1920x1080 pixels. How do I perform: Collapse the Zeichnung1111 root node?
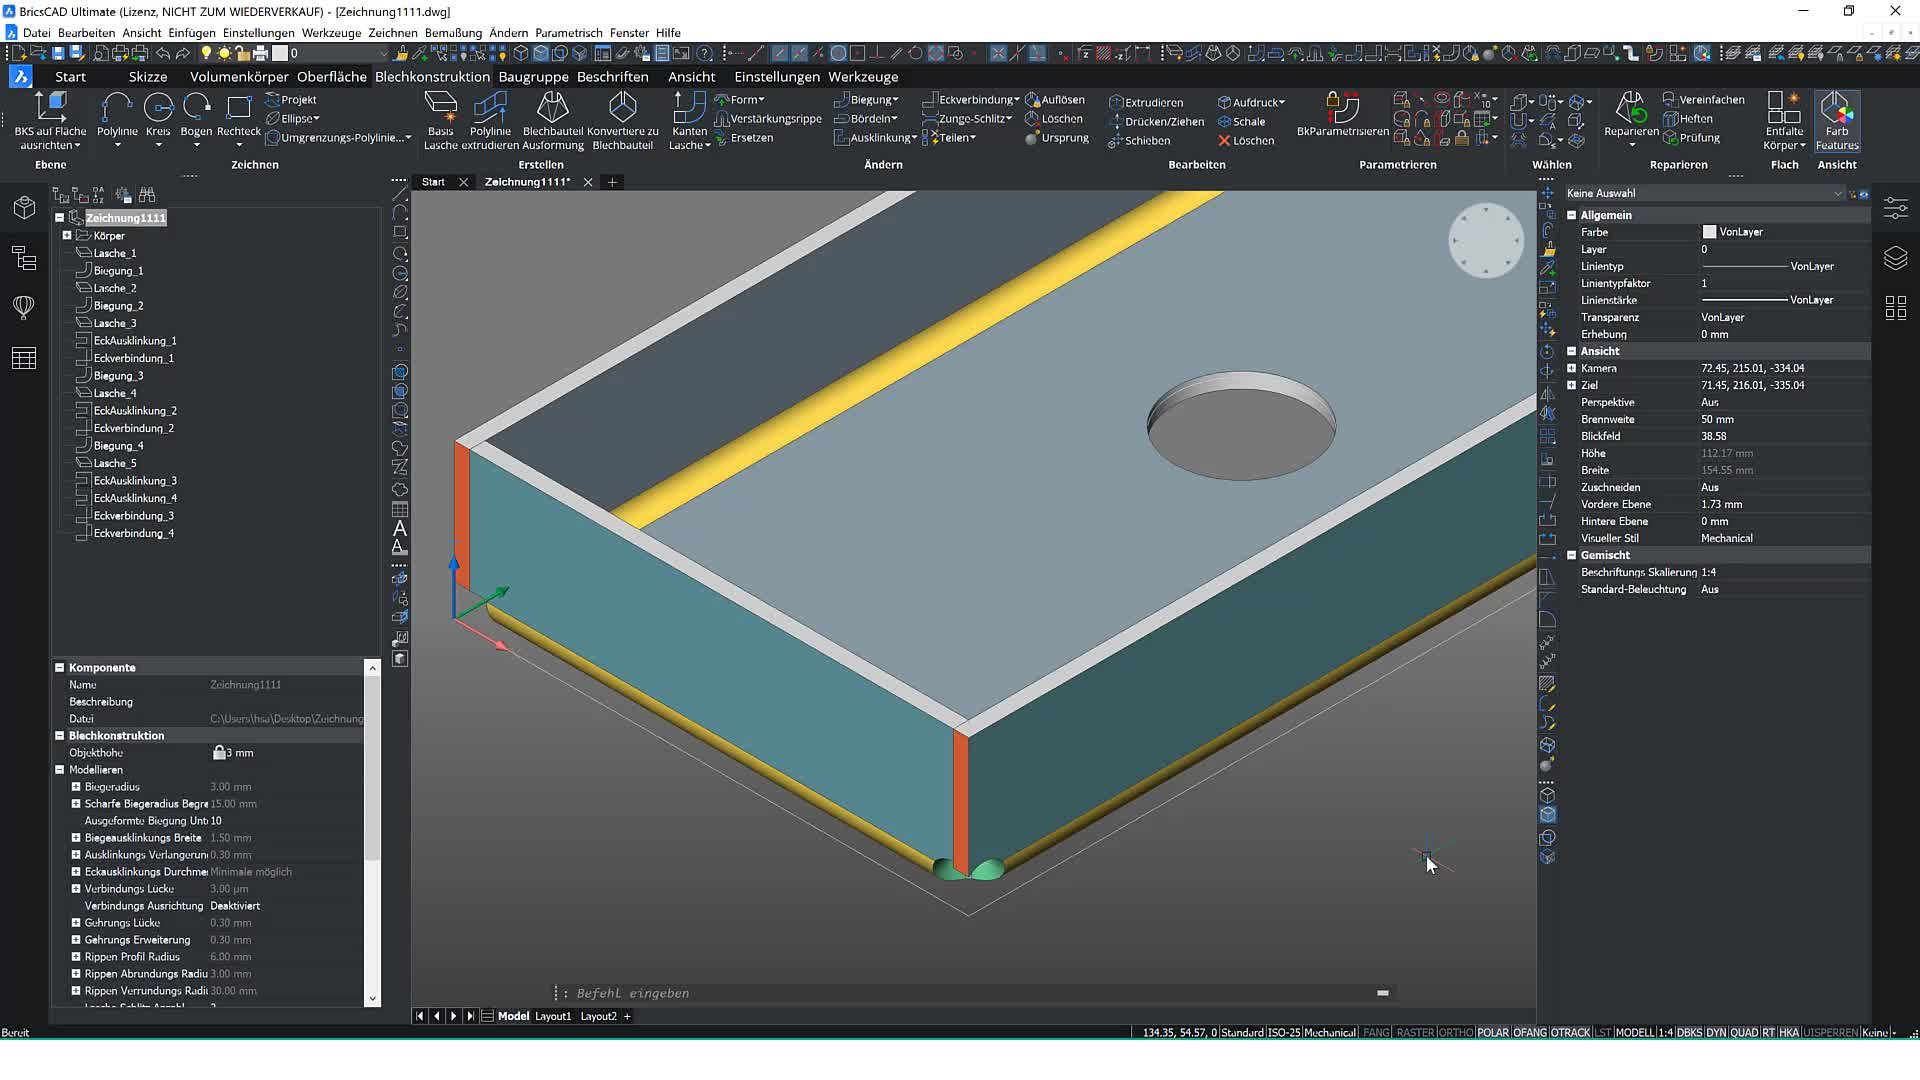[x=59, y=217]
